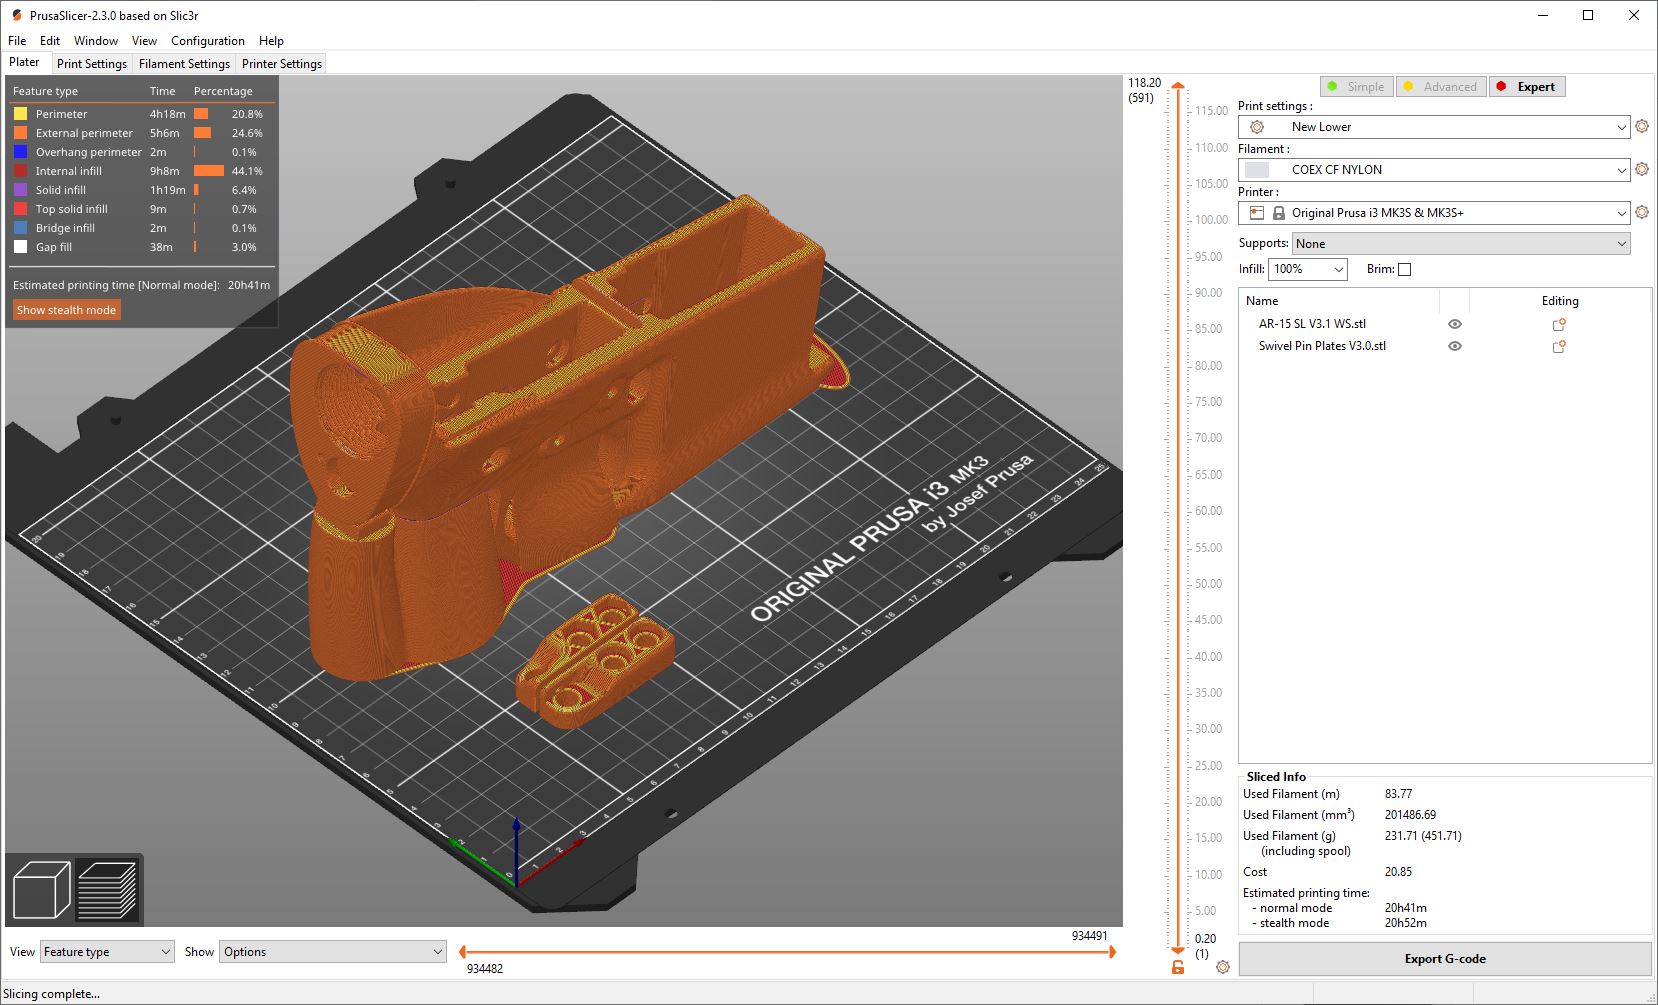Image resolution: width=1658 pixels, height=1005 pixels.
Task: Toggle visibility of Swivel Pin Plates V3.0.stl
Action: pyautogui.click(x=1455, y=346)
